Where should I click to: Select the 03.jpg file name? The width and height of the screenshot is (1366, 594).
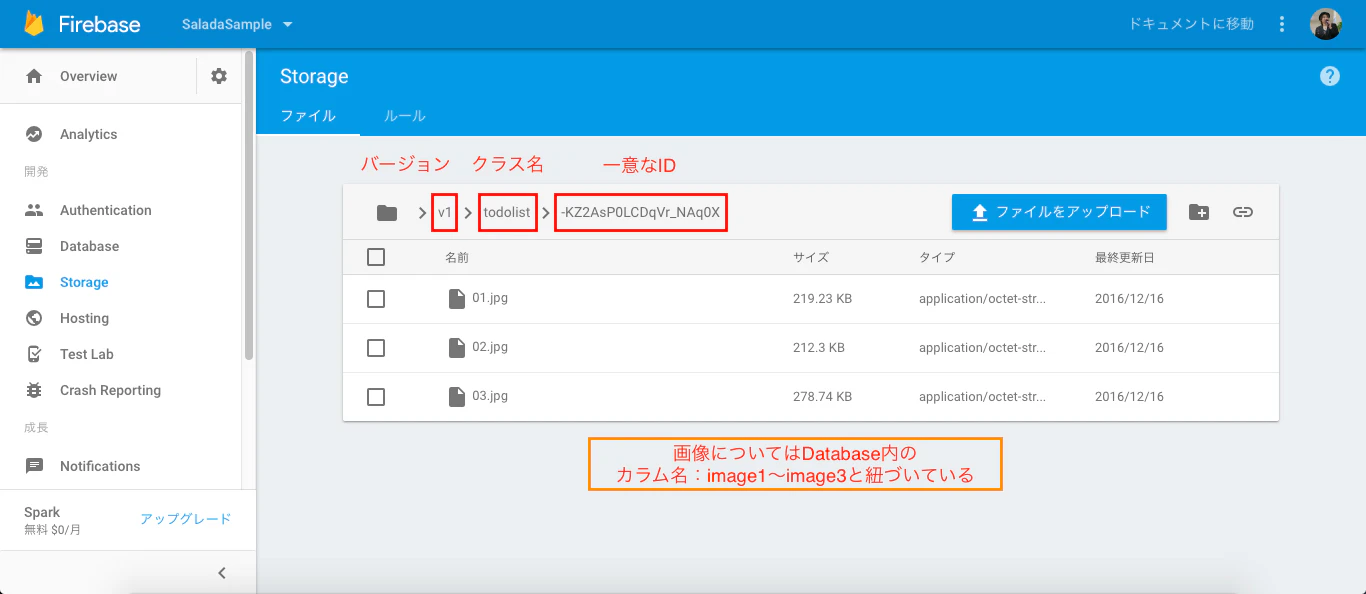pos(490,396)
